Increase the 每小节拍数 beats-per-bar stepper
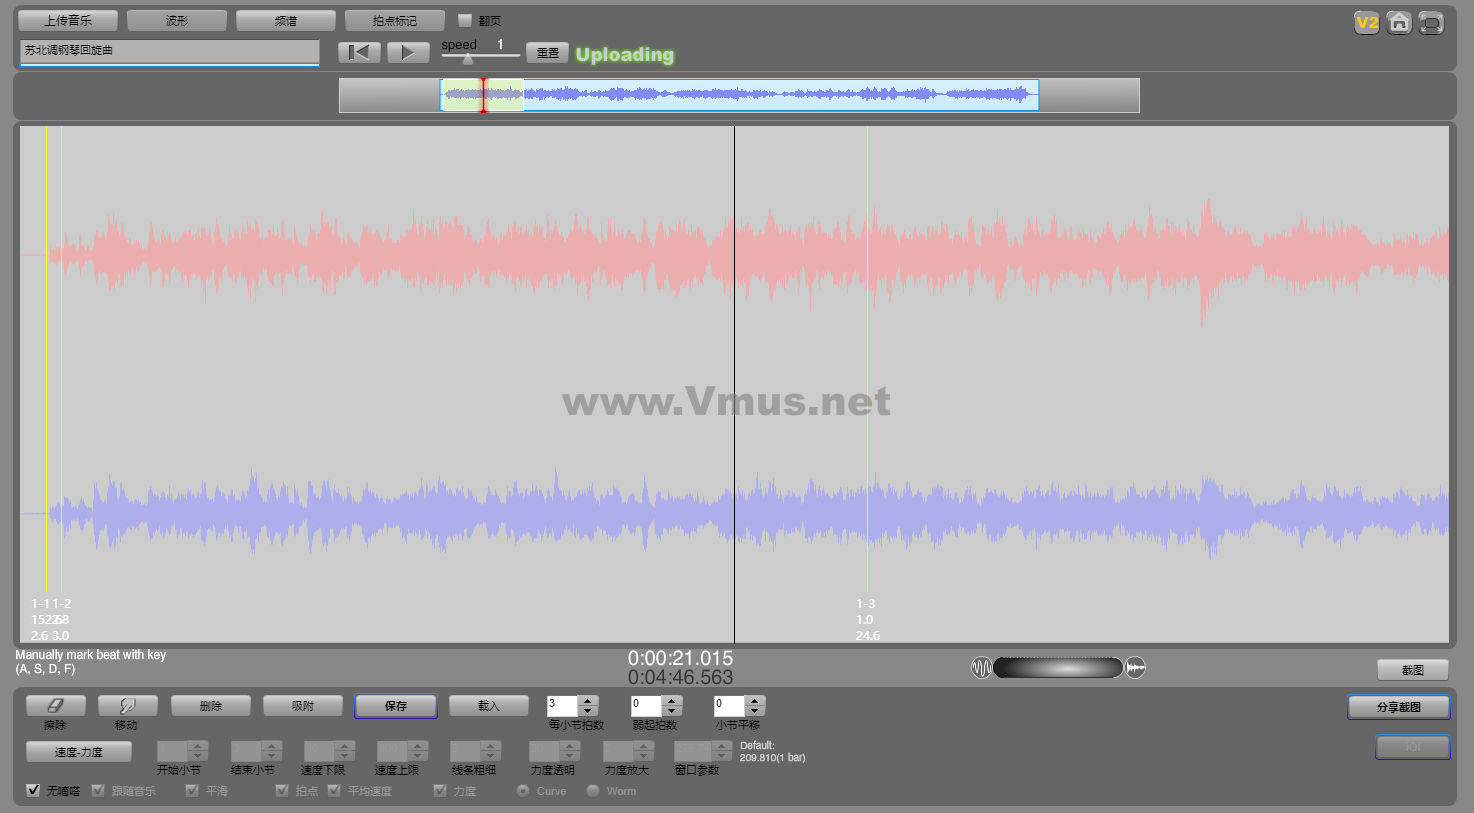Image resolution: width=1474 pixels, height=813 pixels. click(x=588, y=701)
